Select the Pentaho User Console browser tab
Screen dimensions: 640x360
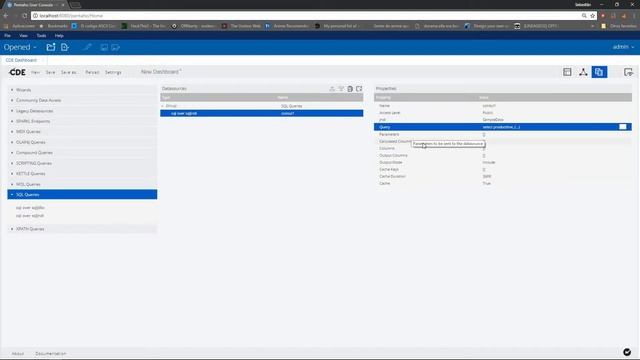pos(33,4)
